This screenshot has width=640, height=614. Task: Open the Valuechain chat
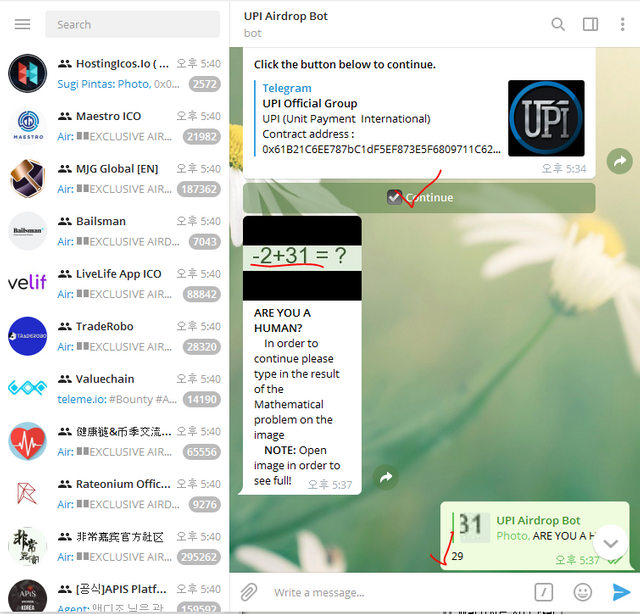pyautogui.click(x=115, y=389)
